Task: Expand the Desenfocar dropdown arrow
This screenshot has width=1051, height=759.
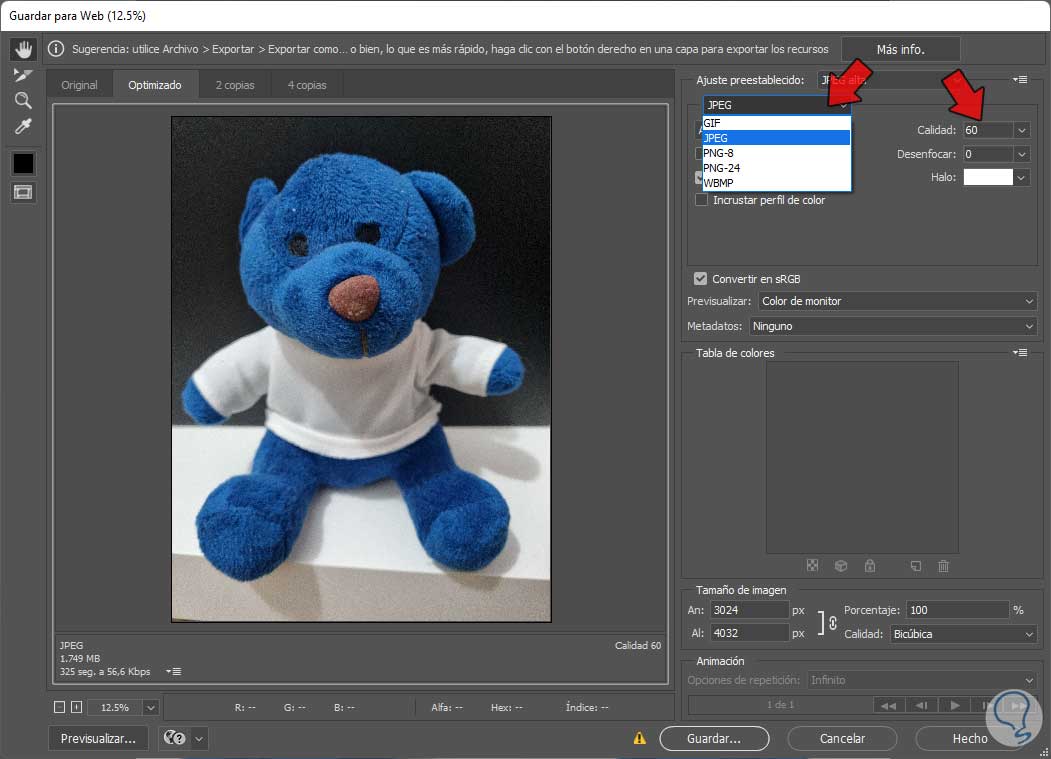Action: coord(1022,154)
